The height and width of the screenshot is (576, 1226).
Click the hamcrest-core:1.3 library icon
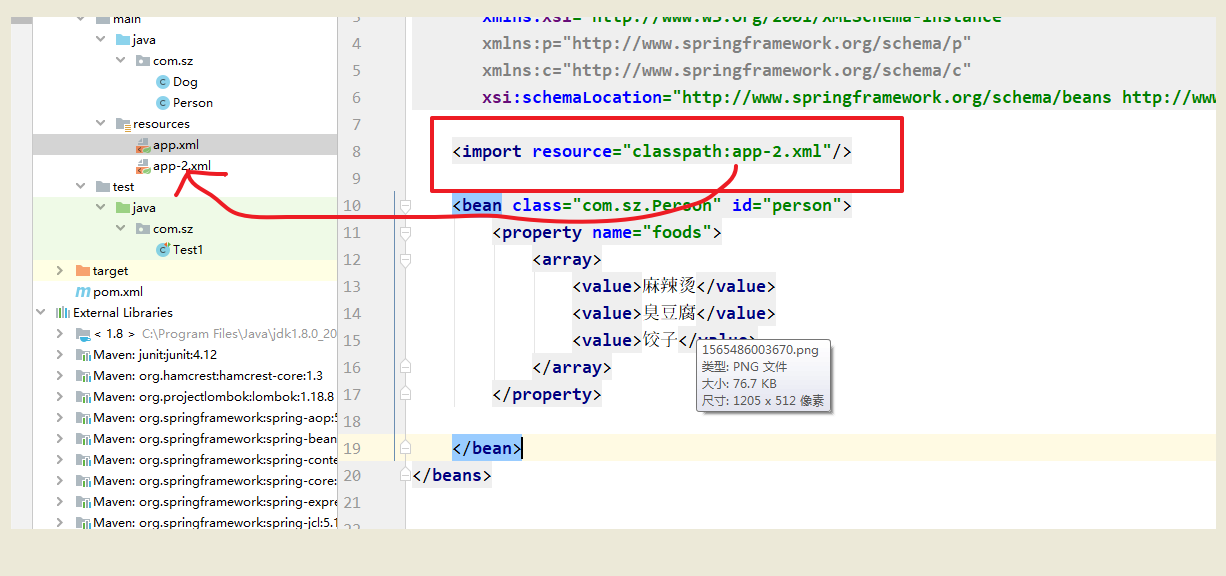83,376
